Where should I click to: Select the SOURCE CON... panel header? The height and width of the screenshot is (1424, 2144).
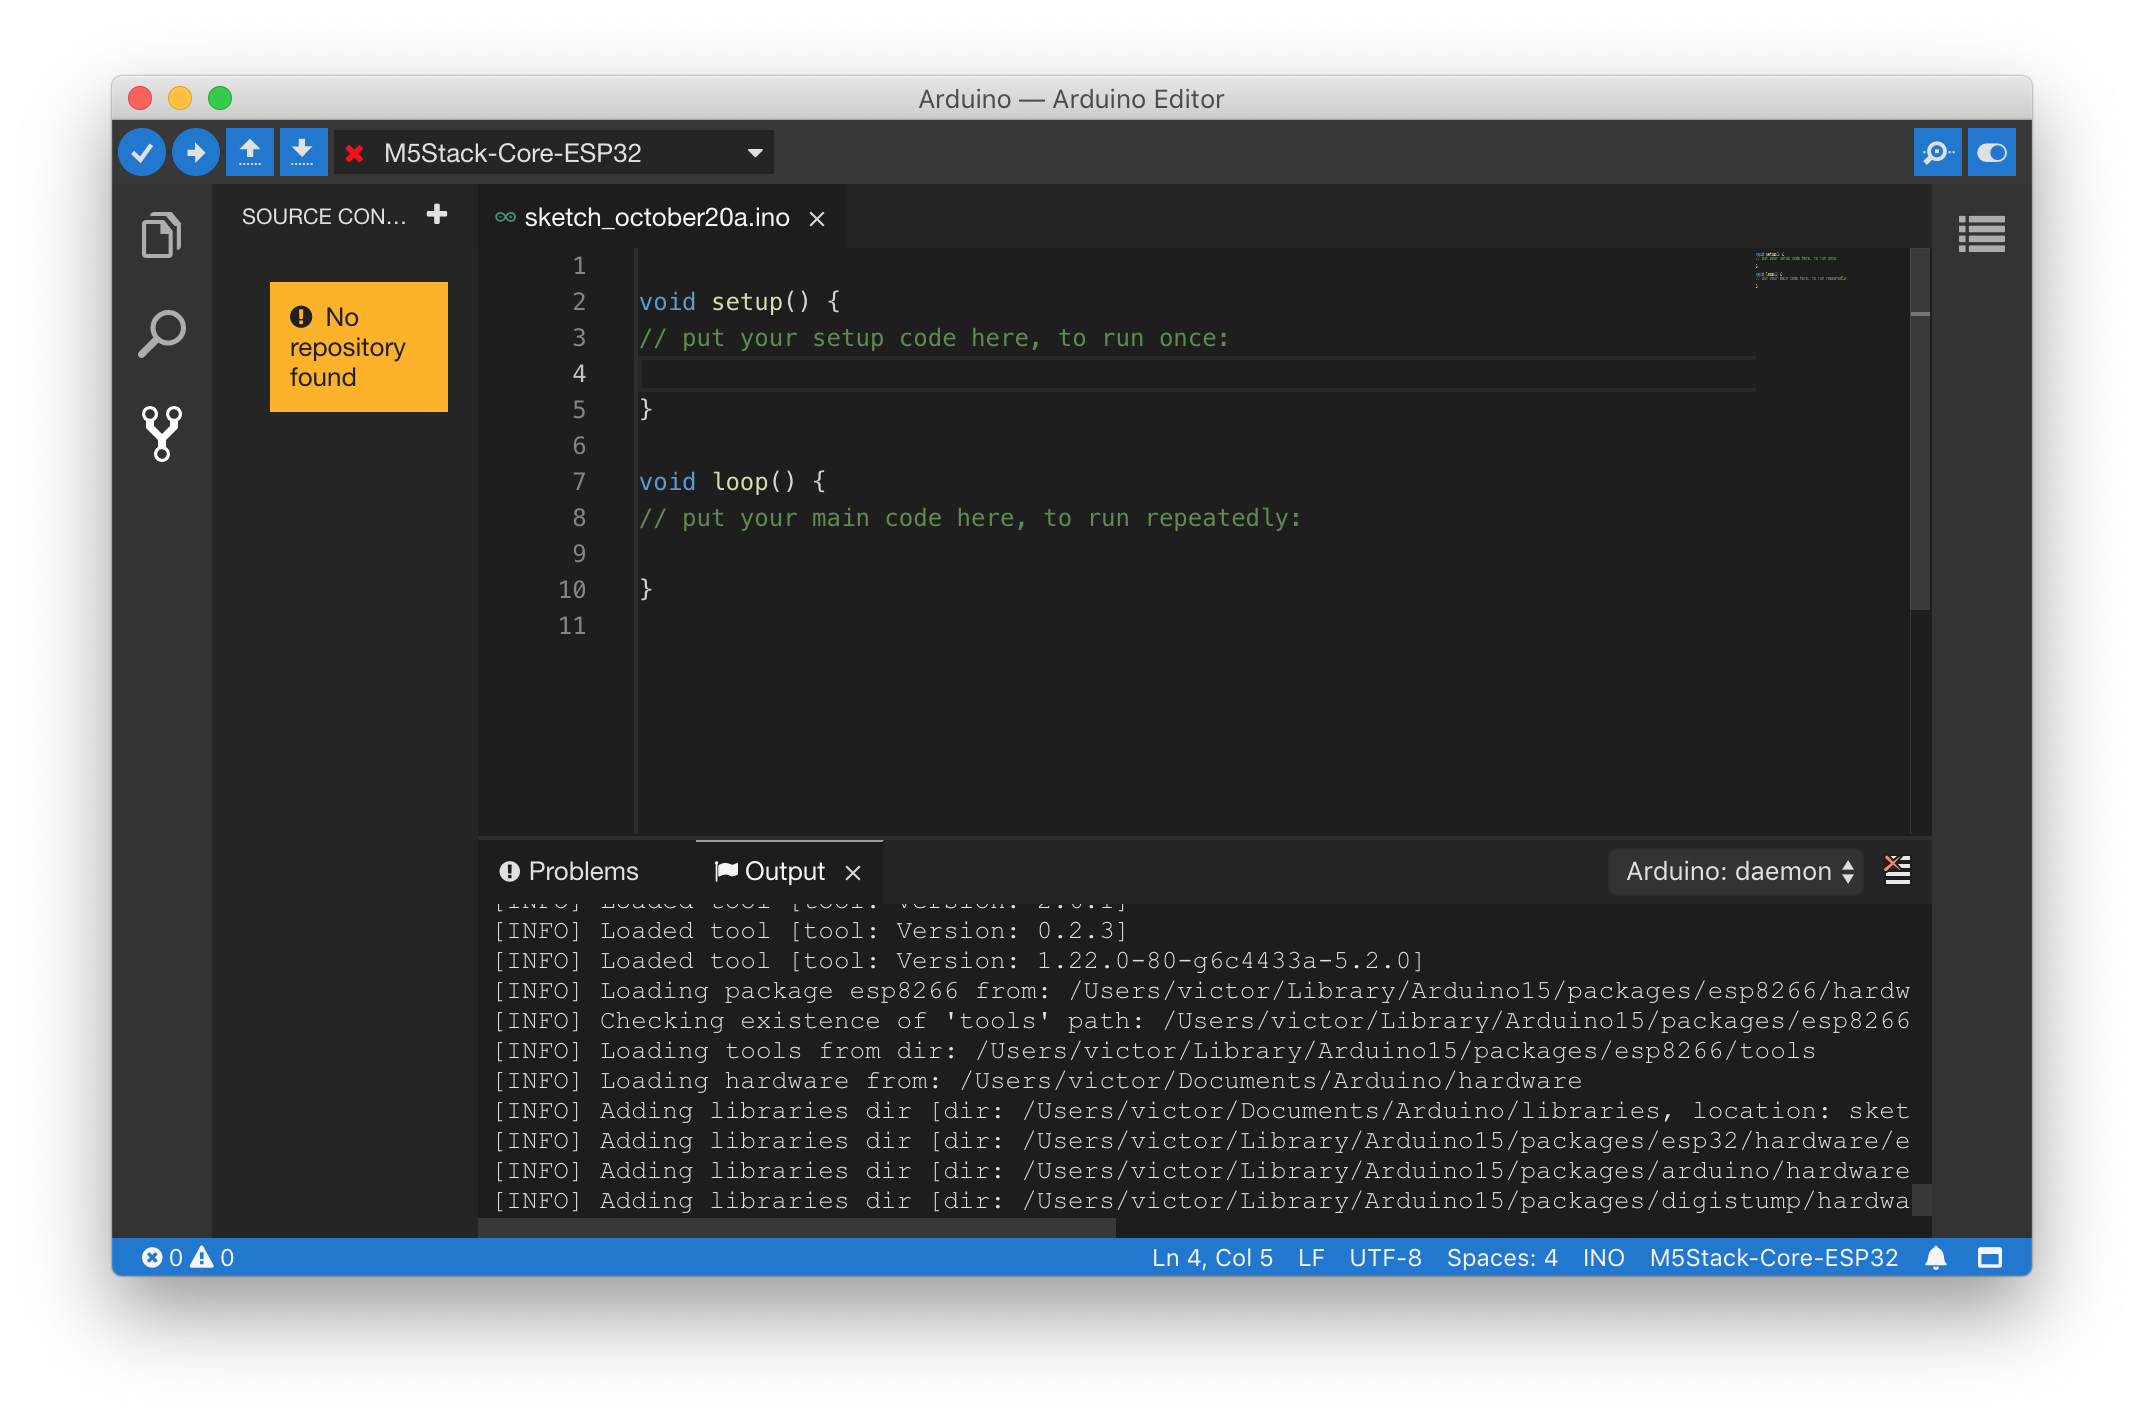[324, 217]
